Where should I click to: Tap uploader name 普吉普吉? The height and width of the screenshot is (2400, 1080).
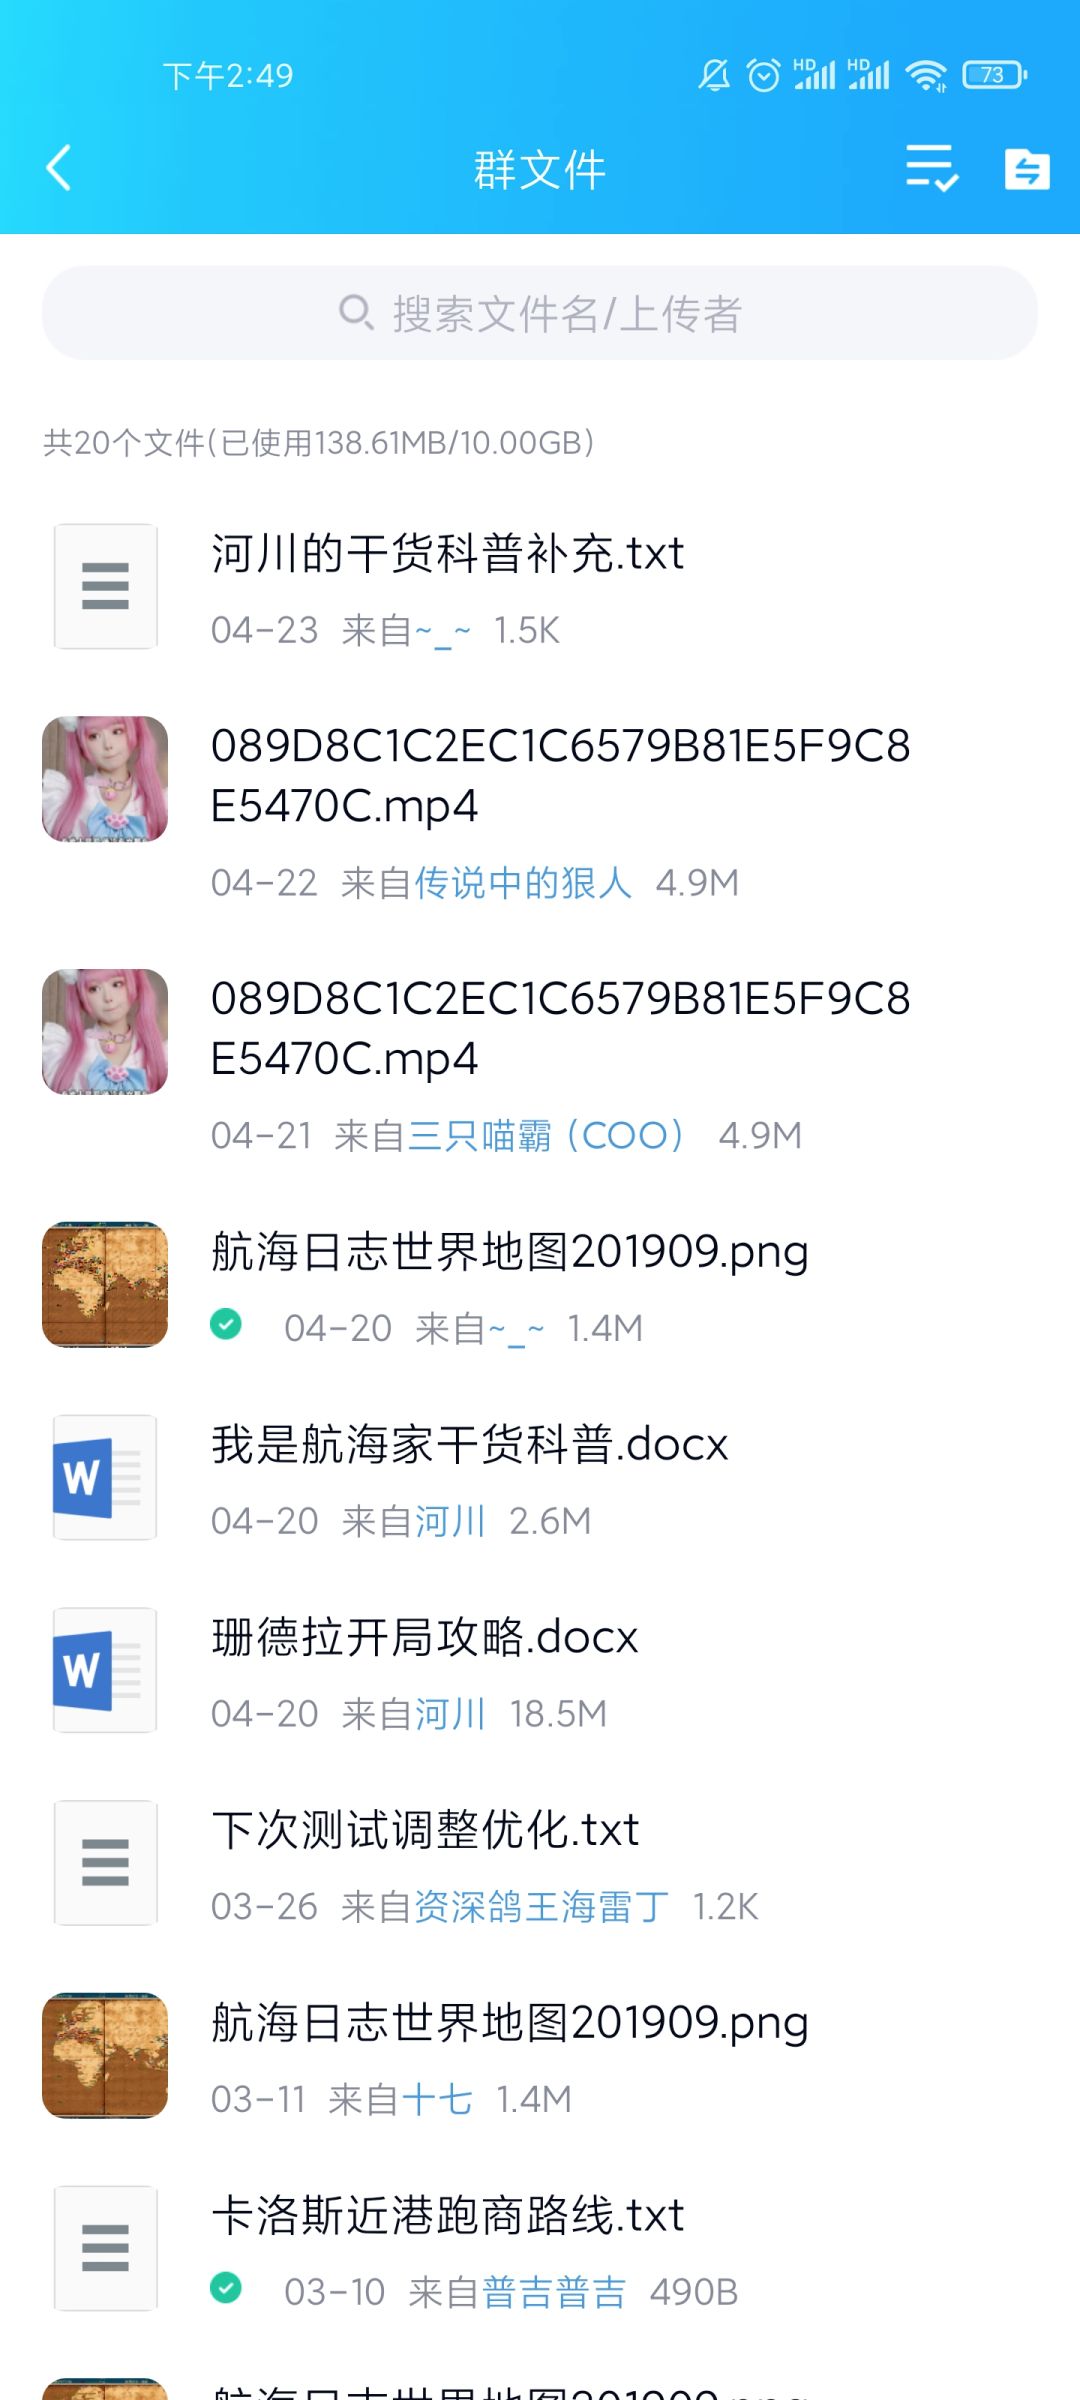click(x=554, y=2292)
